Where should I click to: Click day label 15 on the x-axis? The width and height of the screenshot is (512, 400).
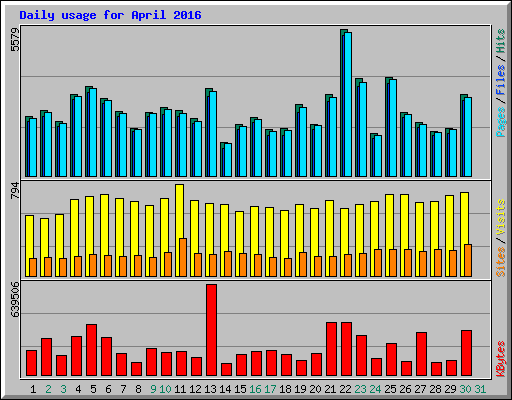tap(240, 389)
